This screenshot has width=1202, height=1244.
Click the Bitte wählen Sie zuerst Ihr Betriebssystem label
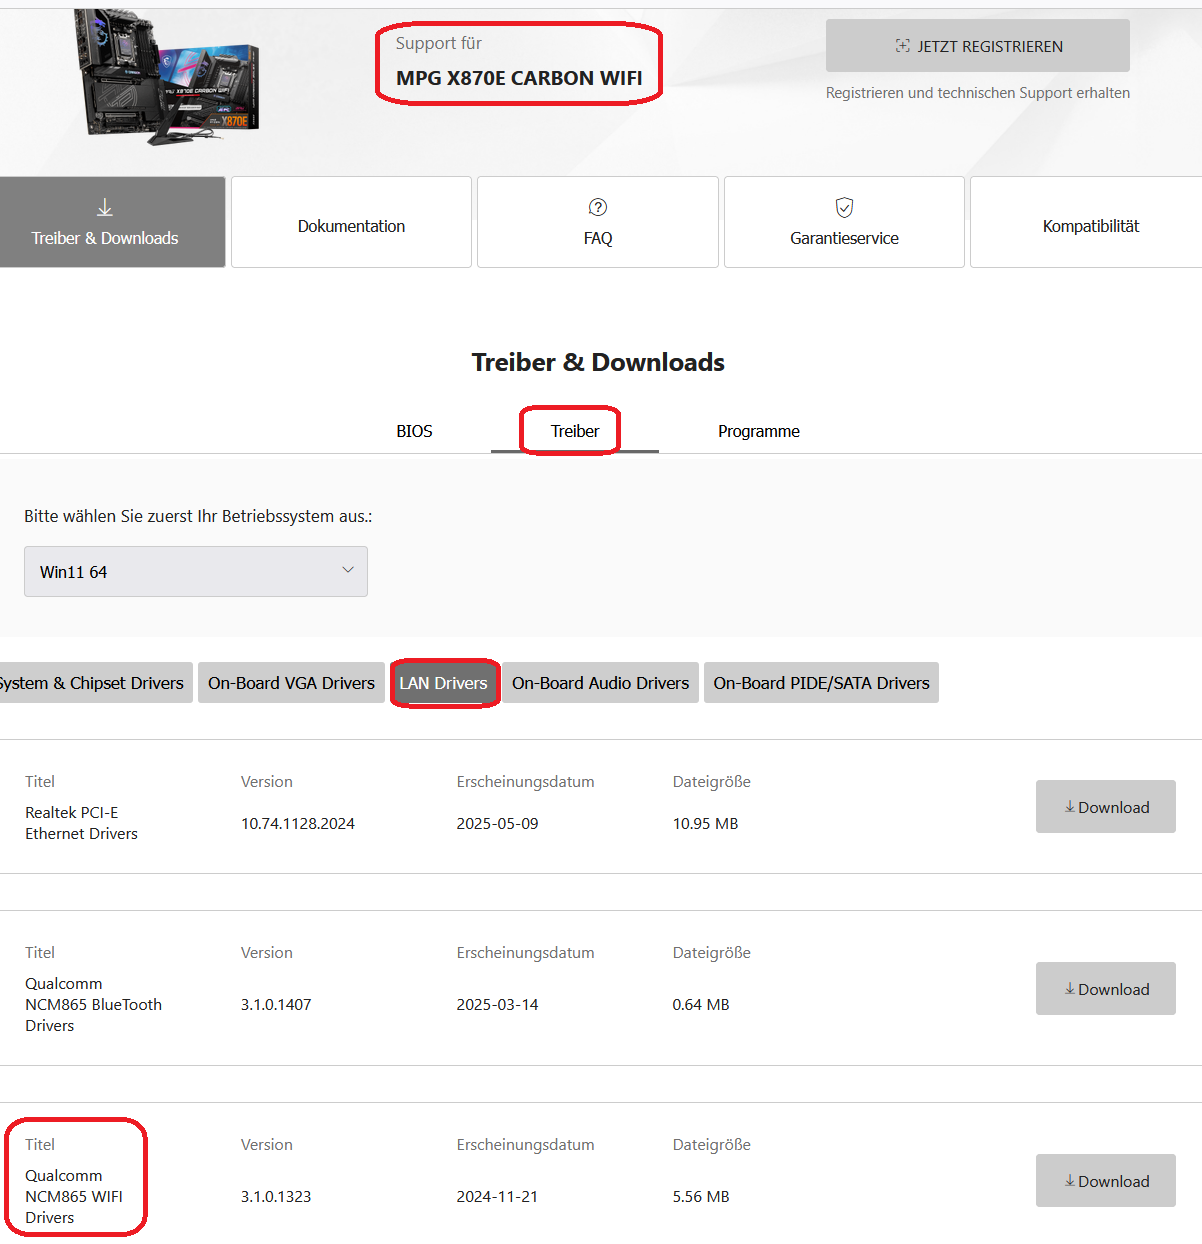tap(198, 517)
